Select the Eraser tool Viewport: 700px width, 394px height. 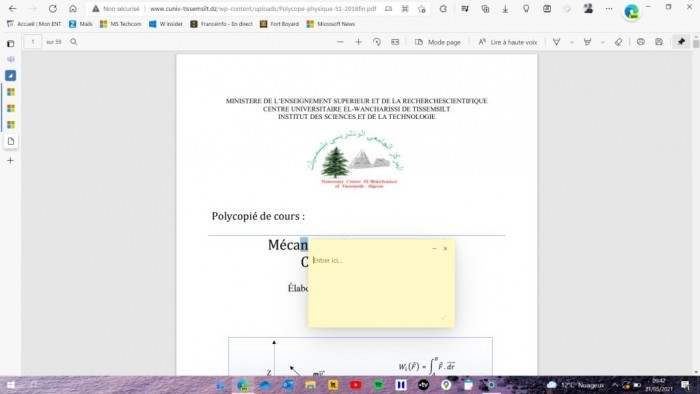[x=618, y=42]
